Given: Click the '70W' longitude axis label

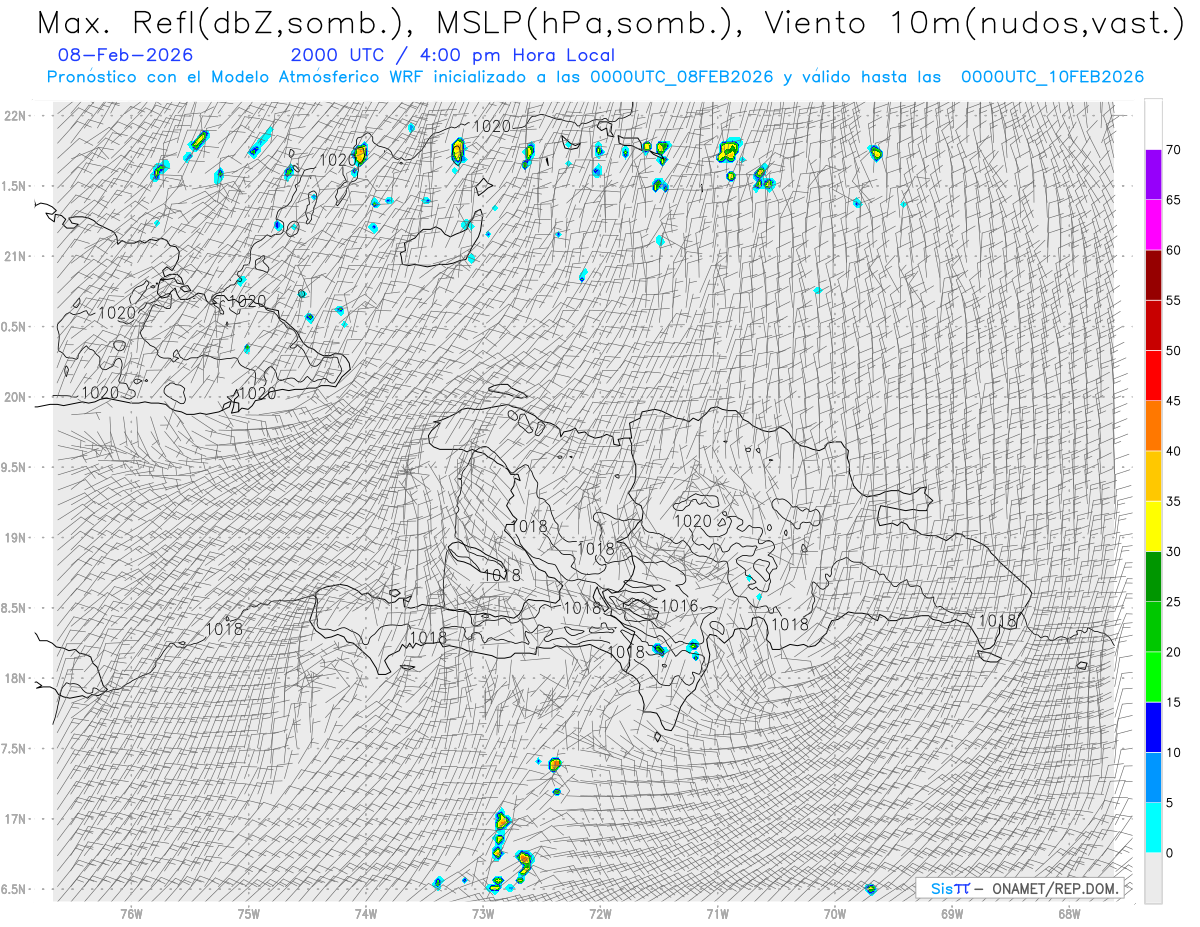Looking at the screenshot, I should point(835,913).
